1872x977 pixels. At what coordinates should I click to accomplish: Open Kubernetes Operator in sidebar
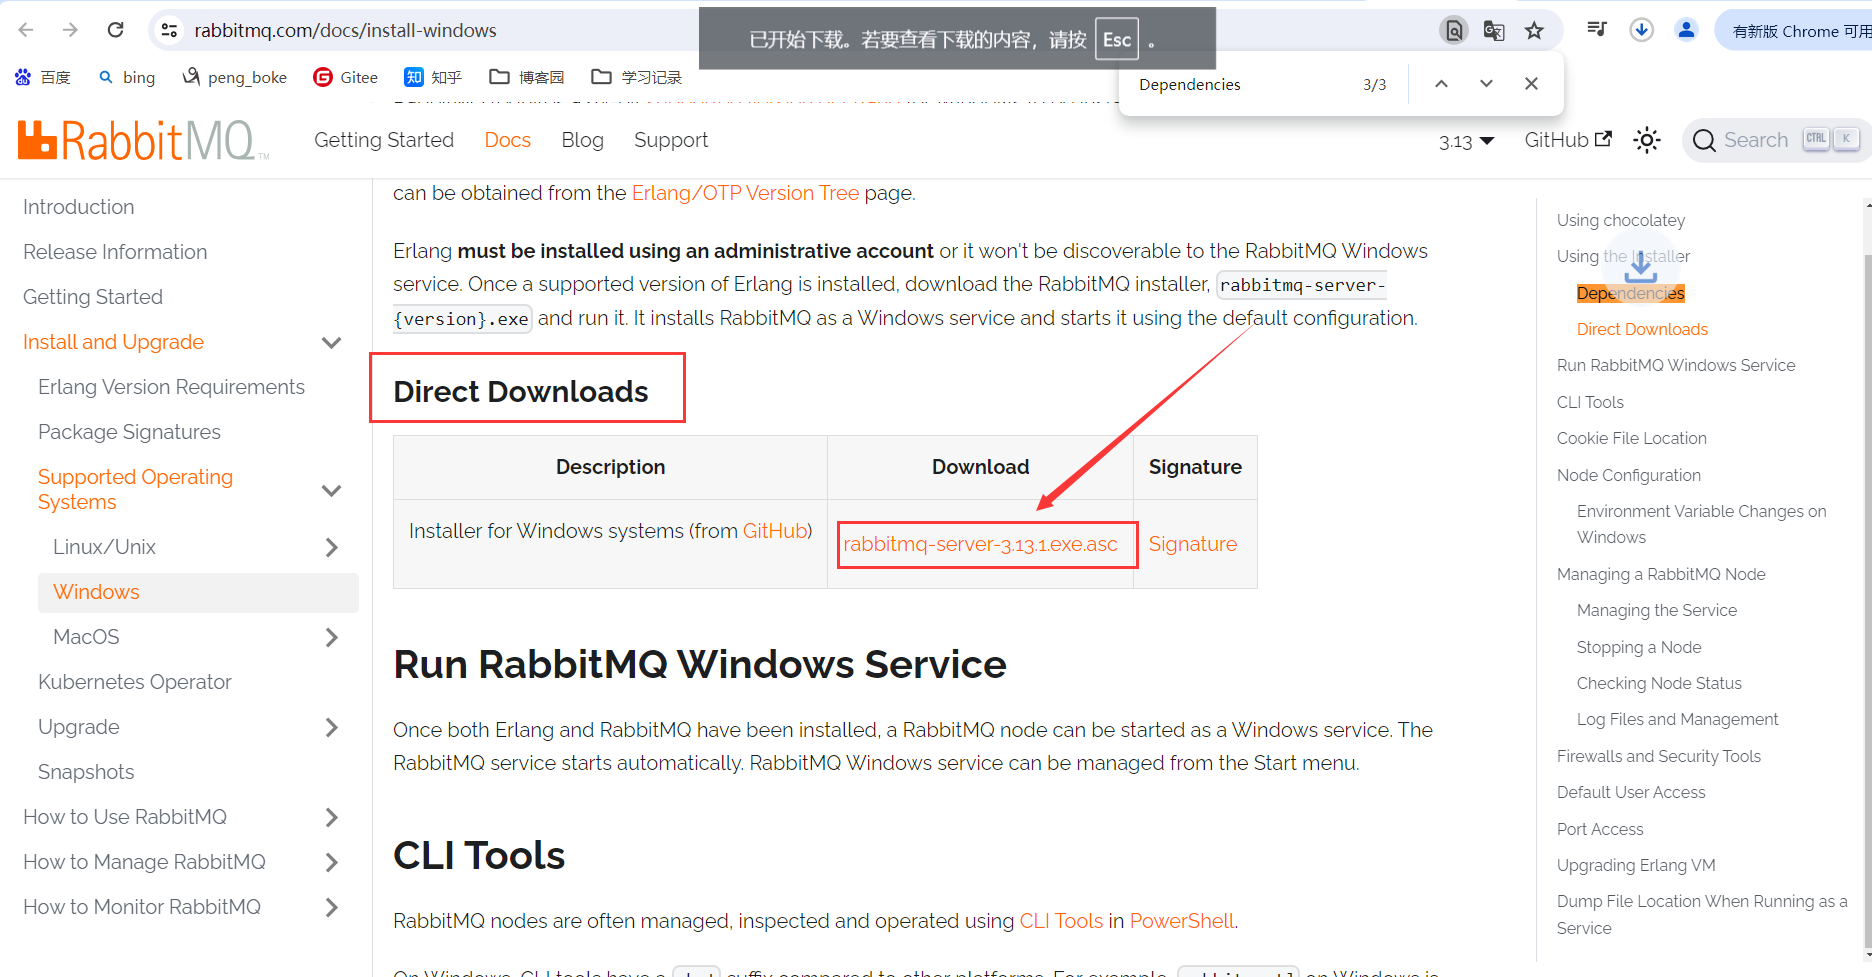[135, 682]
